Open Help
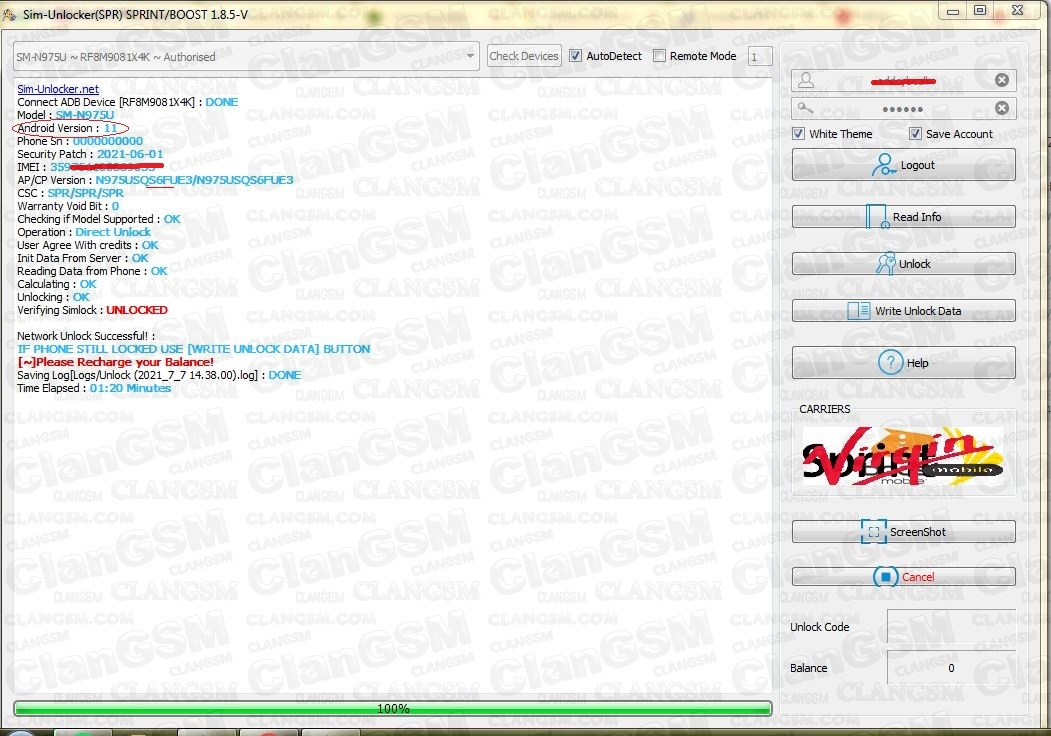The image size is (1051, 736). (x=904, y=363)
